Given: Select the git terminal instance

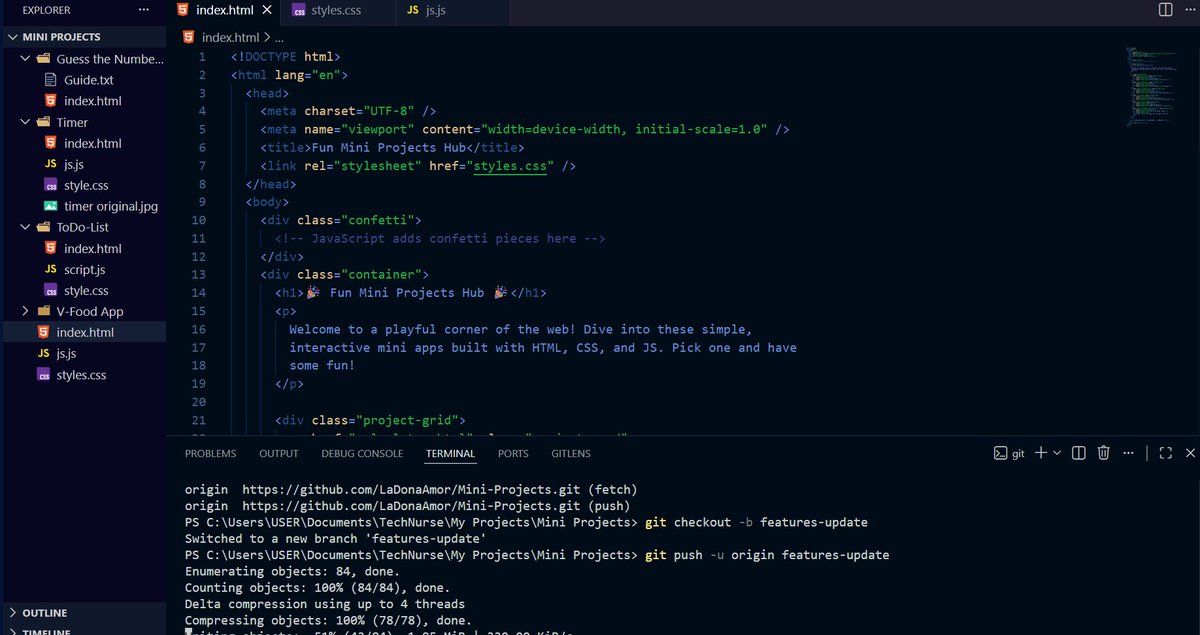Looking at the screenshot, I should (x=1009, y=453).
